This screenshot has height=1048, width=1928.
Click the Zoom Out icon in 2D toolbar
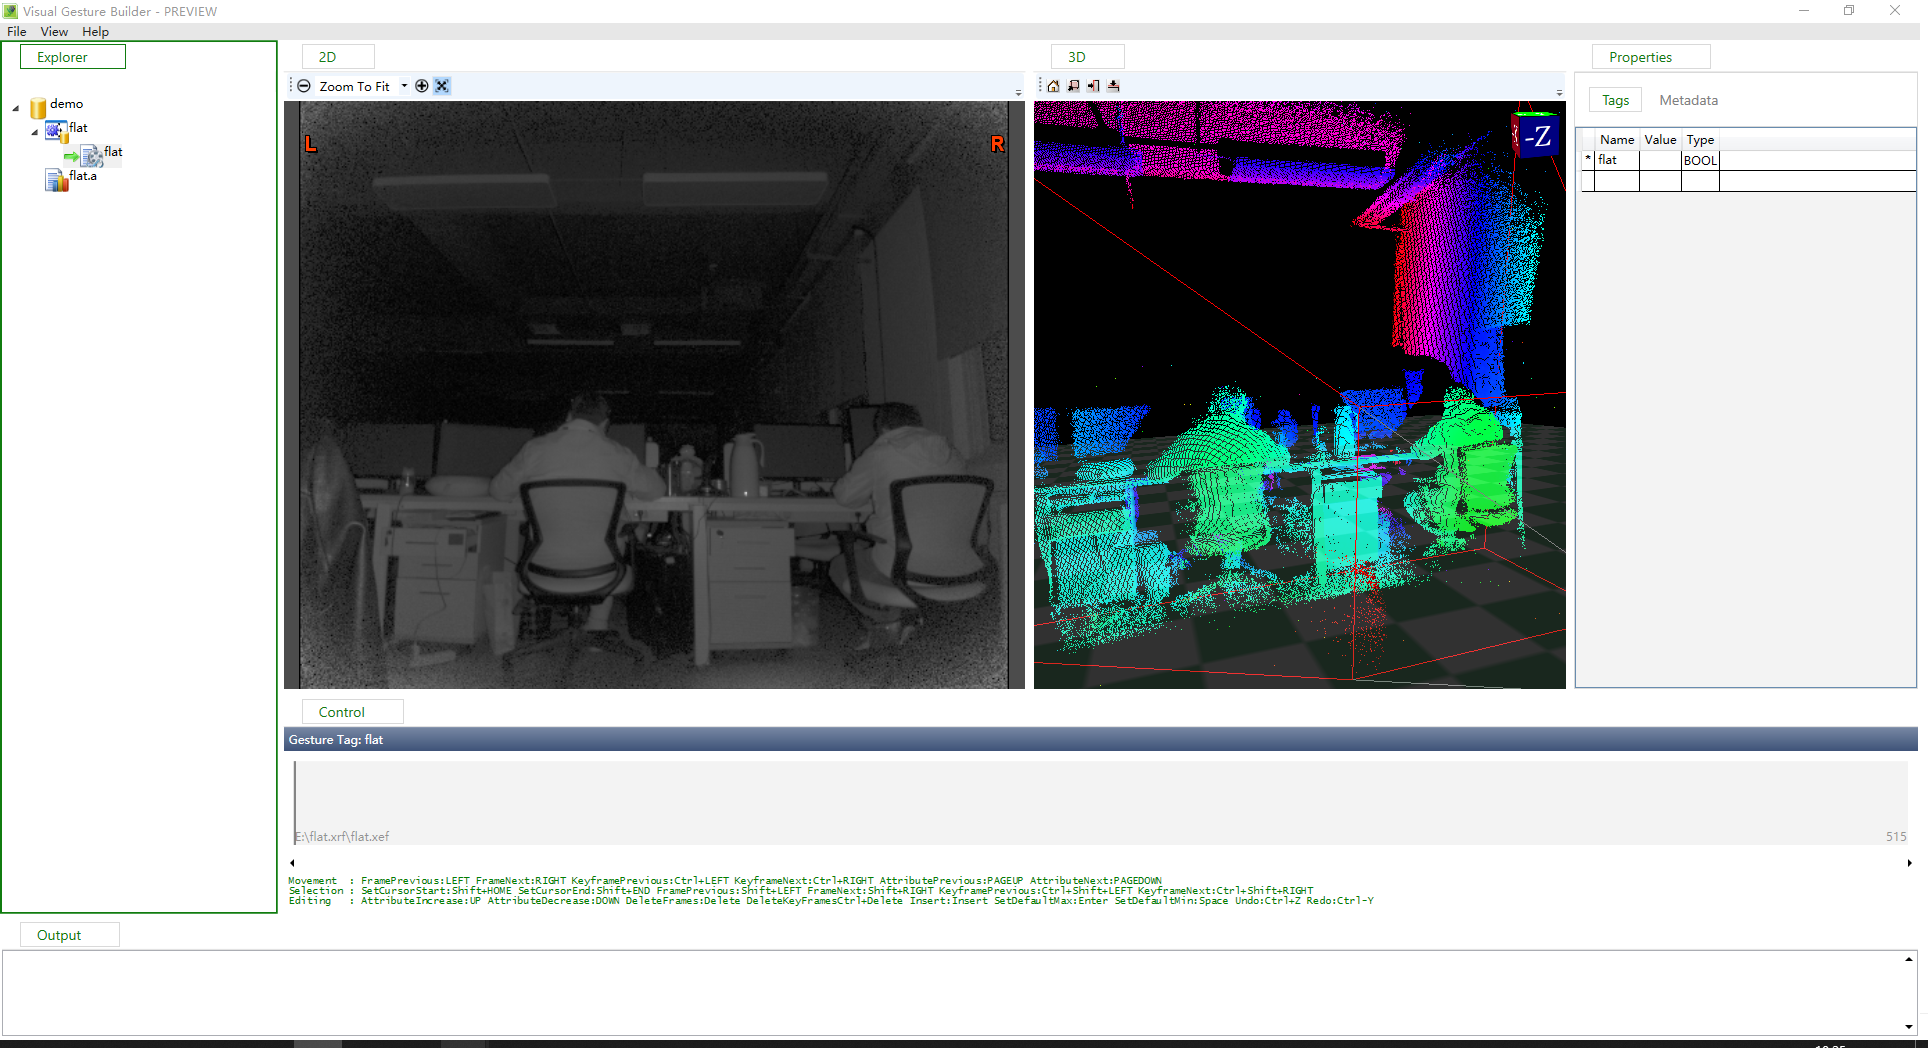[x=304, y=86]
